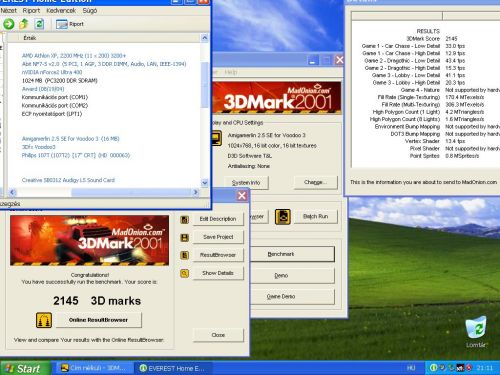The width and height of the screenshot is (500, 375).
Task: Click the Amigamerlin 2.5 SE for Voodoo 3 link
Action: click(70, 139)
